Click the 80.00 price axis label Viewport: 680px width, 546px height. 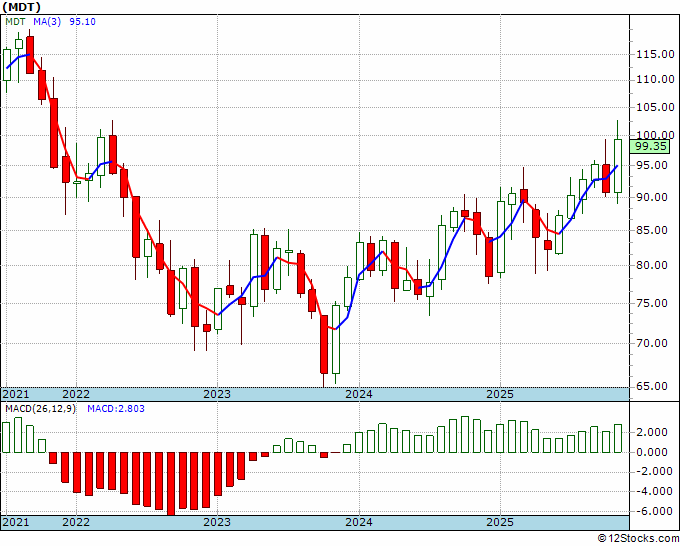[x=652, y=265]
